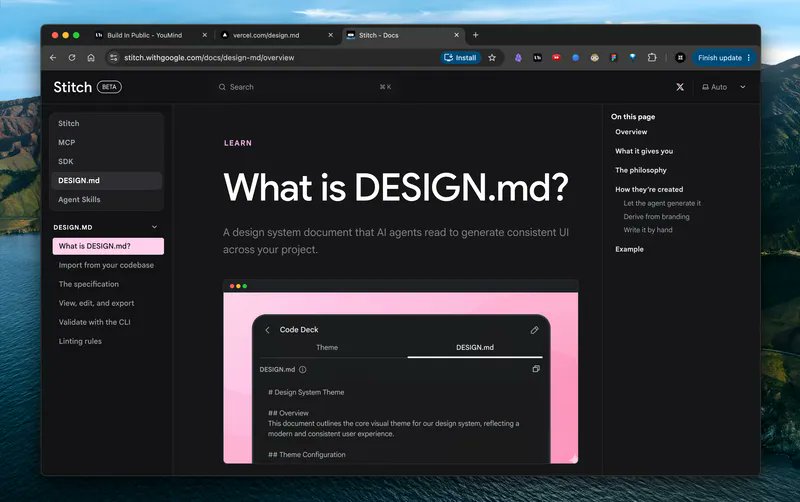Open the MCP docs section
The height and width of the screenshot is (502, 800).
107,142
